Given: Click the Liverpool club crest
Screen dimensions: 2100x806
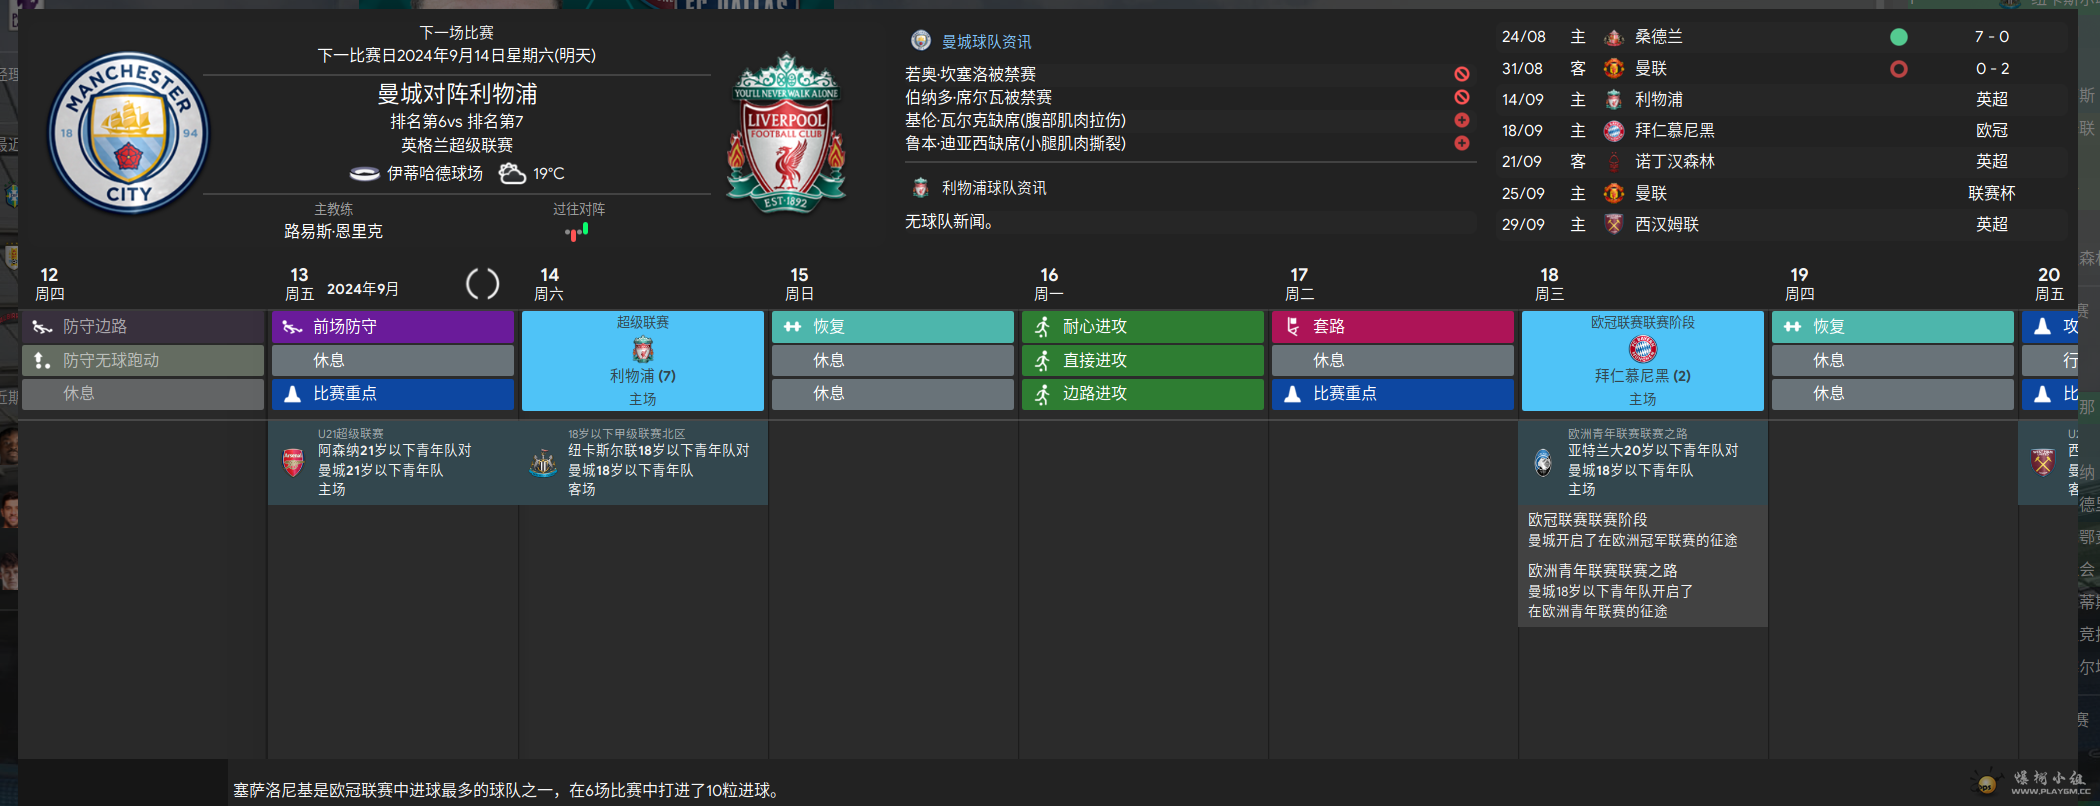Looking at the screenshot, I should pos(787,133).
